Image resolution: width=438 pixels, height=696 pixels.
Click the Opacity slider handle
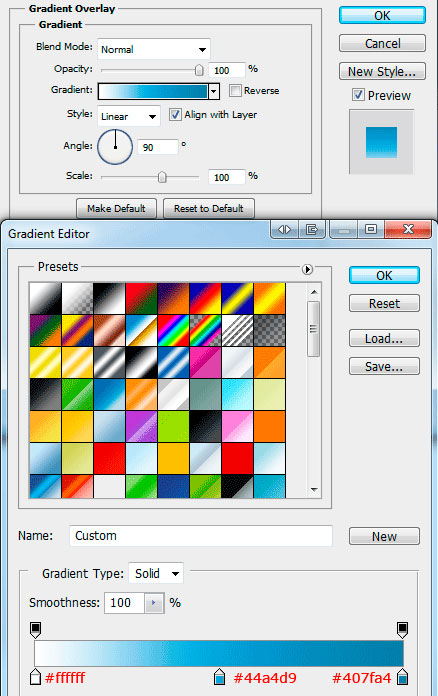(199, 70)
